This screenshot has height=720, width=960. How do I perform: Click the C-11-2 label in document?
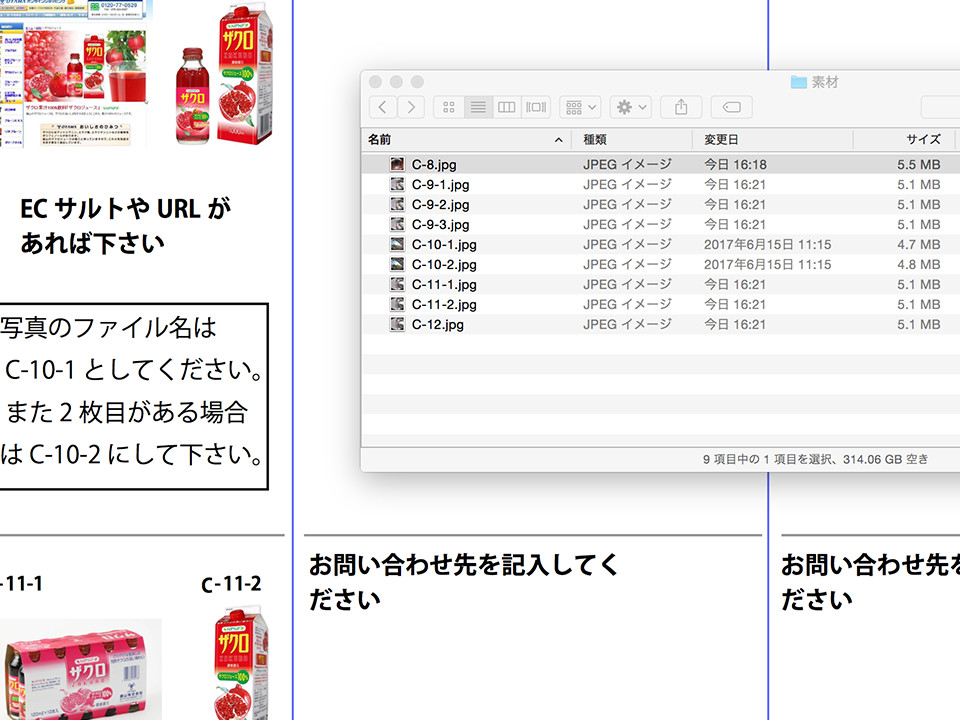(x=231, y=584)
